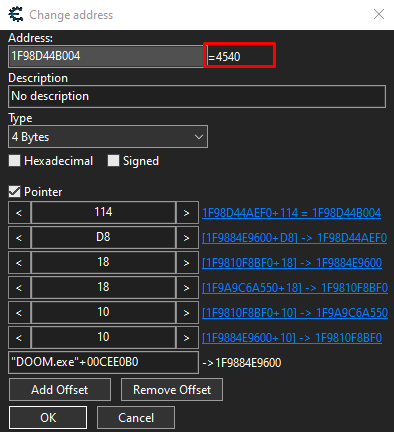This screenshot has height=432, width=394.
Task: Decrease offset 114 with left arrow
Action: [19, 212]
